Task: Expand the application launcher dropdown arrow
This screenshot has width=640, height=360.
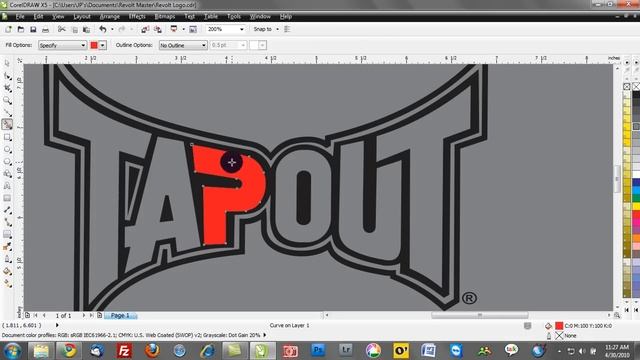Action: 183,29
